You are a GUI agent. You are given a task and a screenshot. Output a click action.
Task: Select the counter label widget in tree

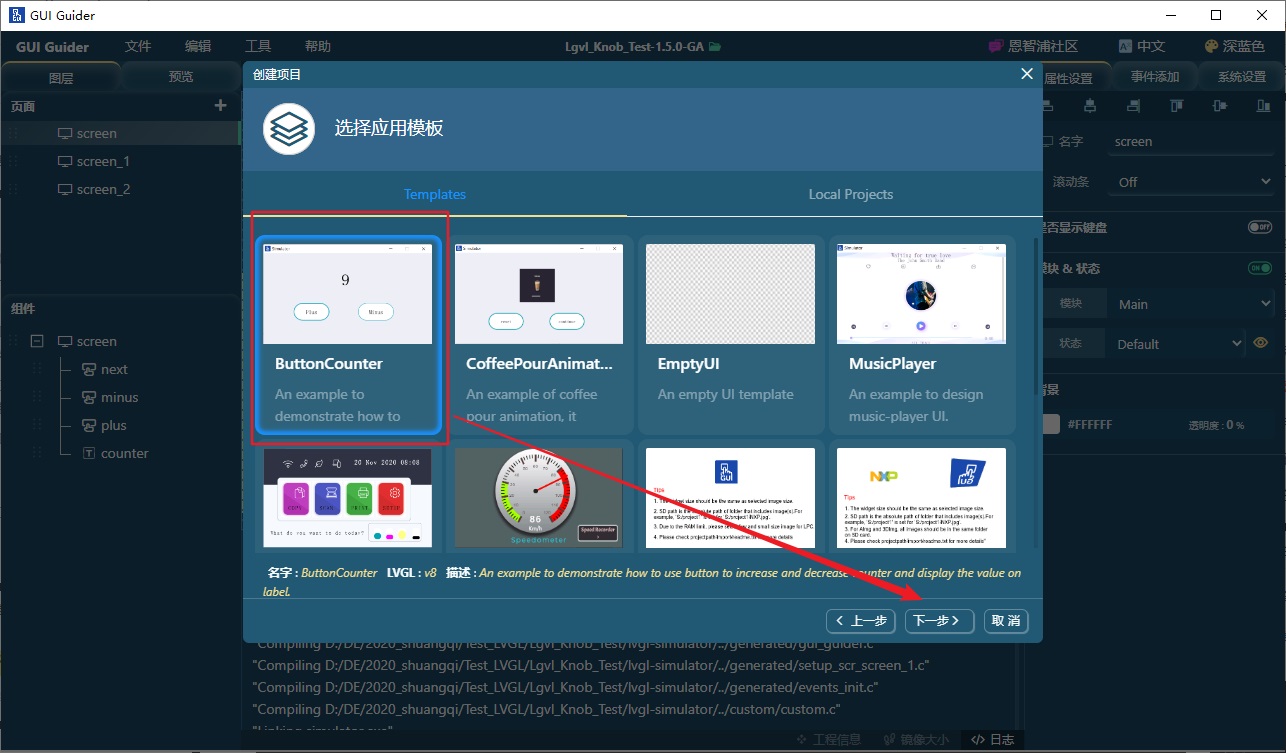click(x=124, y=453)
